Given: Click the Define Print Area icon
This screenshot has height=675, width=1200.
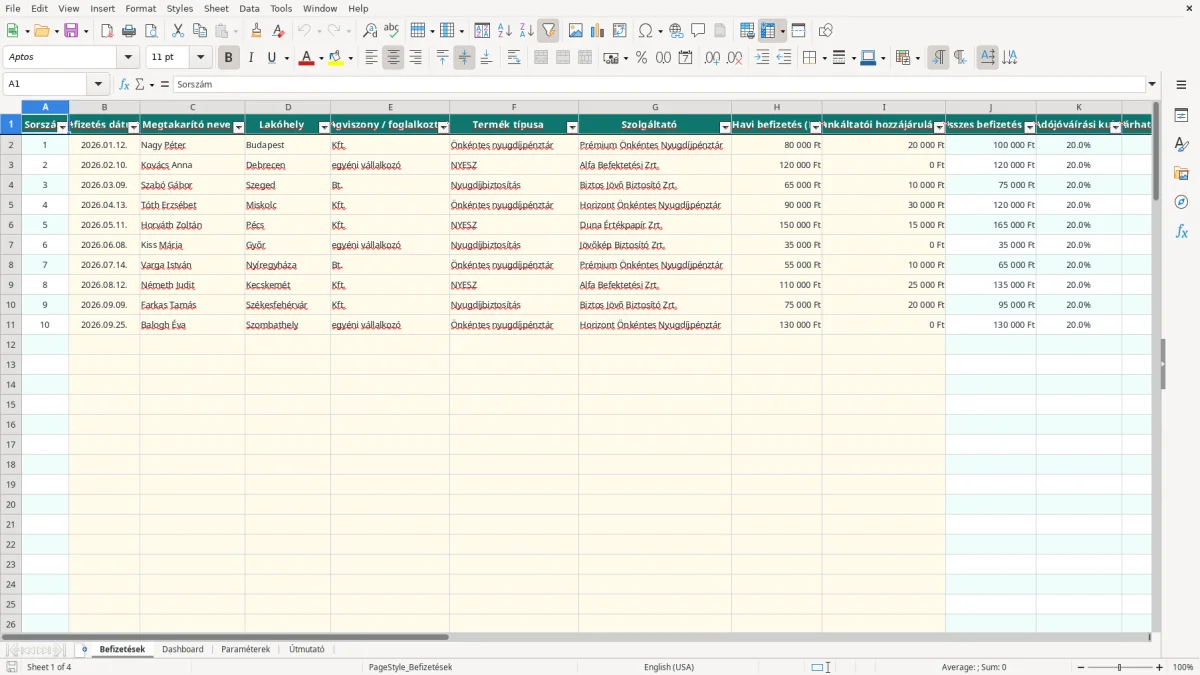Looking at the screenshot, I should pos(747,31).
